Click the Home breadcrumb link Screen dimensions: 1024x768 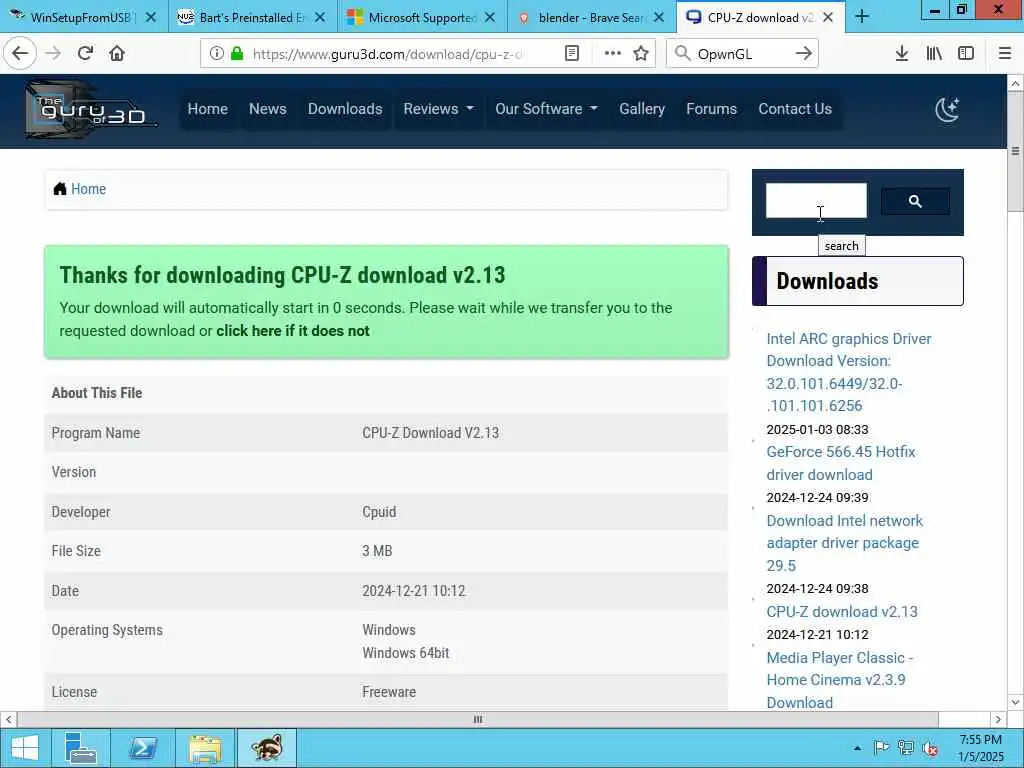coord(88,189)
